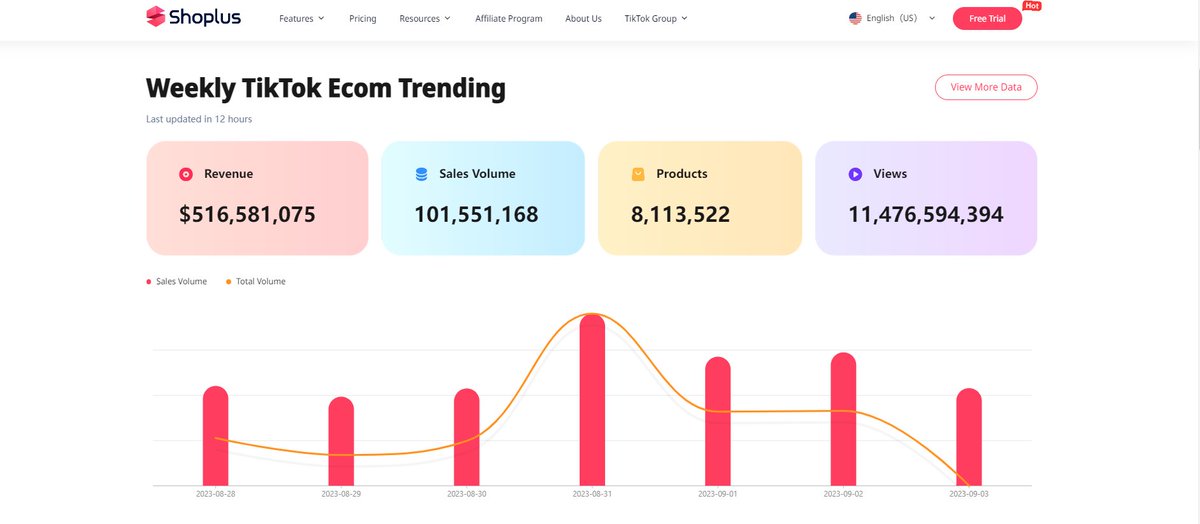Select the 2023-09-02 bar

(x=844, y=419)
